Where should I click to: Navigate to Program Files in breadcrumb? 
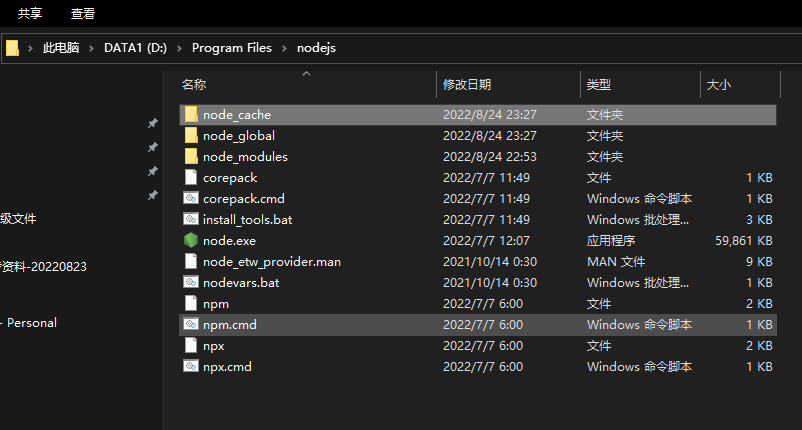point(232,48)
